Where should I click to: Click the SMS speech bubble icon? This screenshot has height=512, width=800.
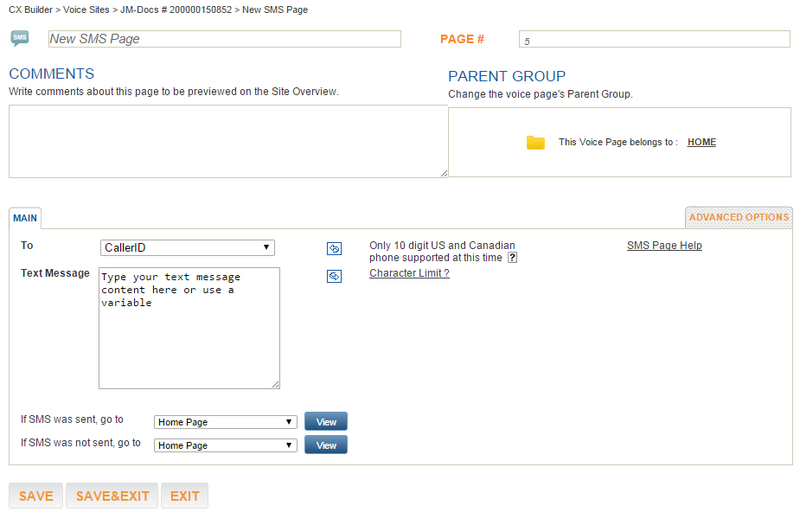20,38
